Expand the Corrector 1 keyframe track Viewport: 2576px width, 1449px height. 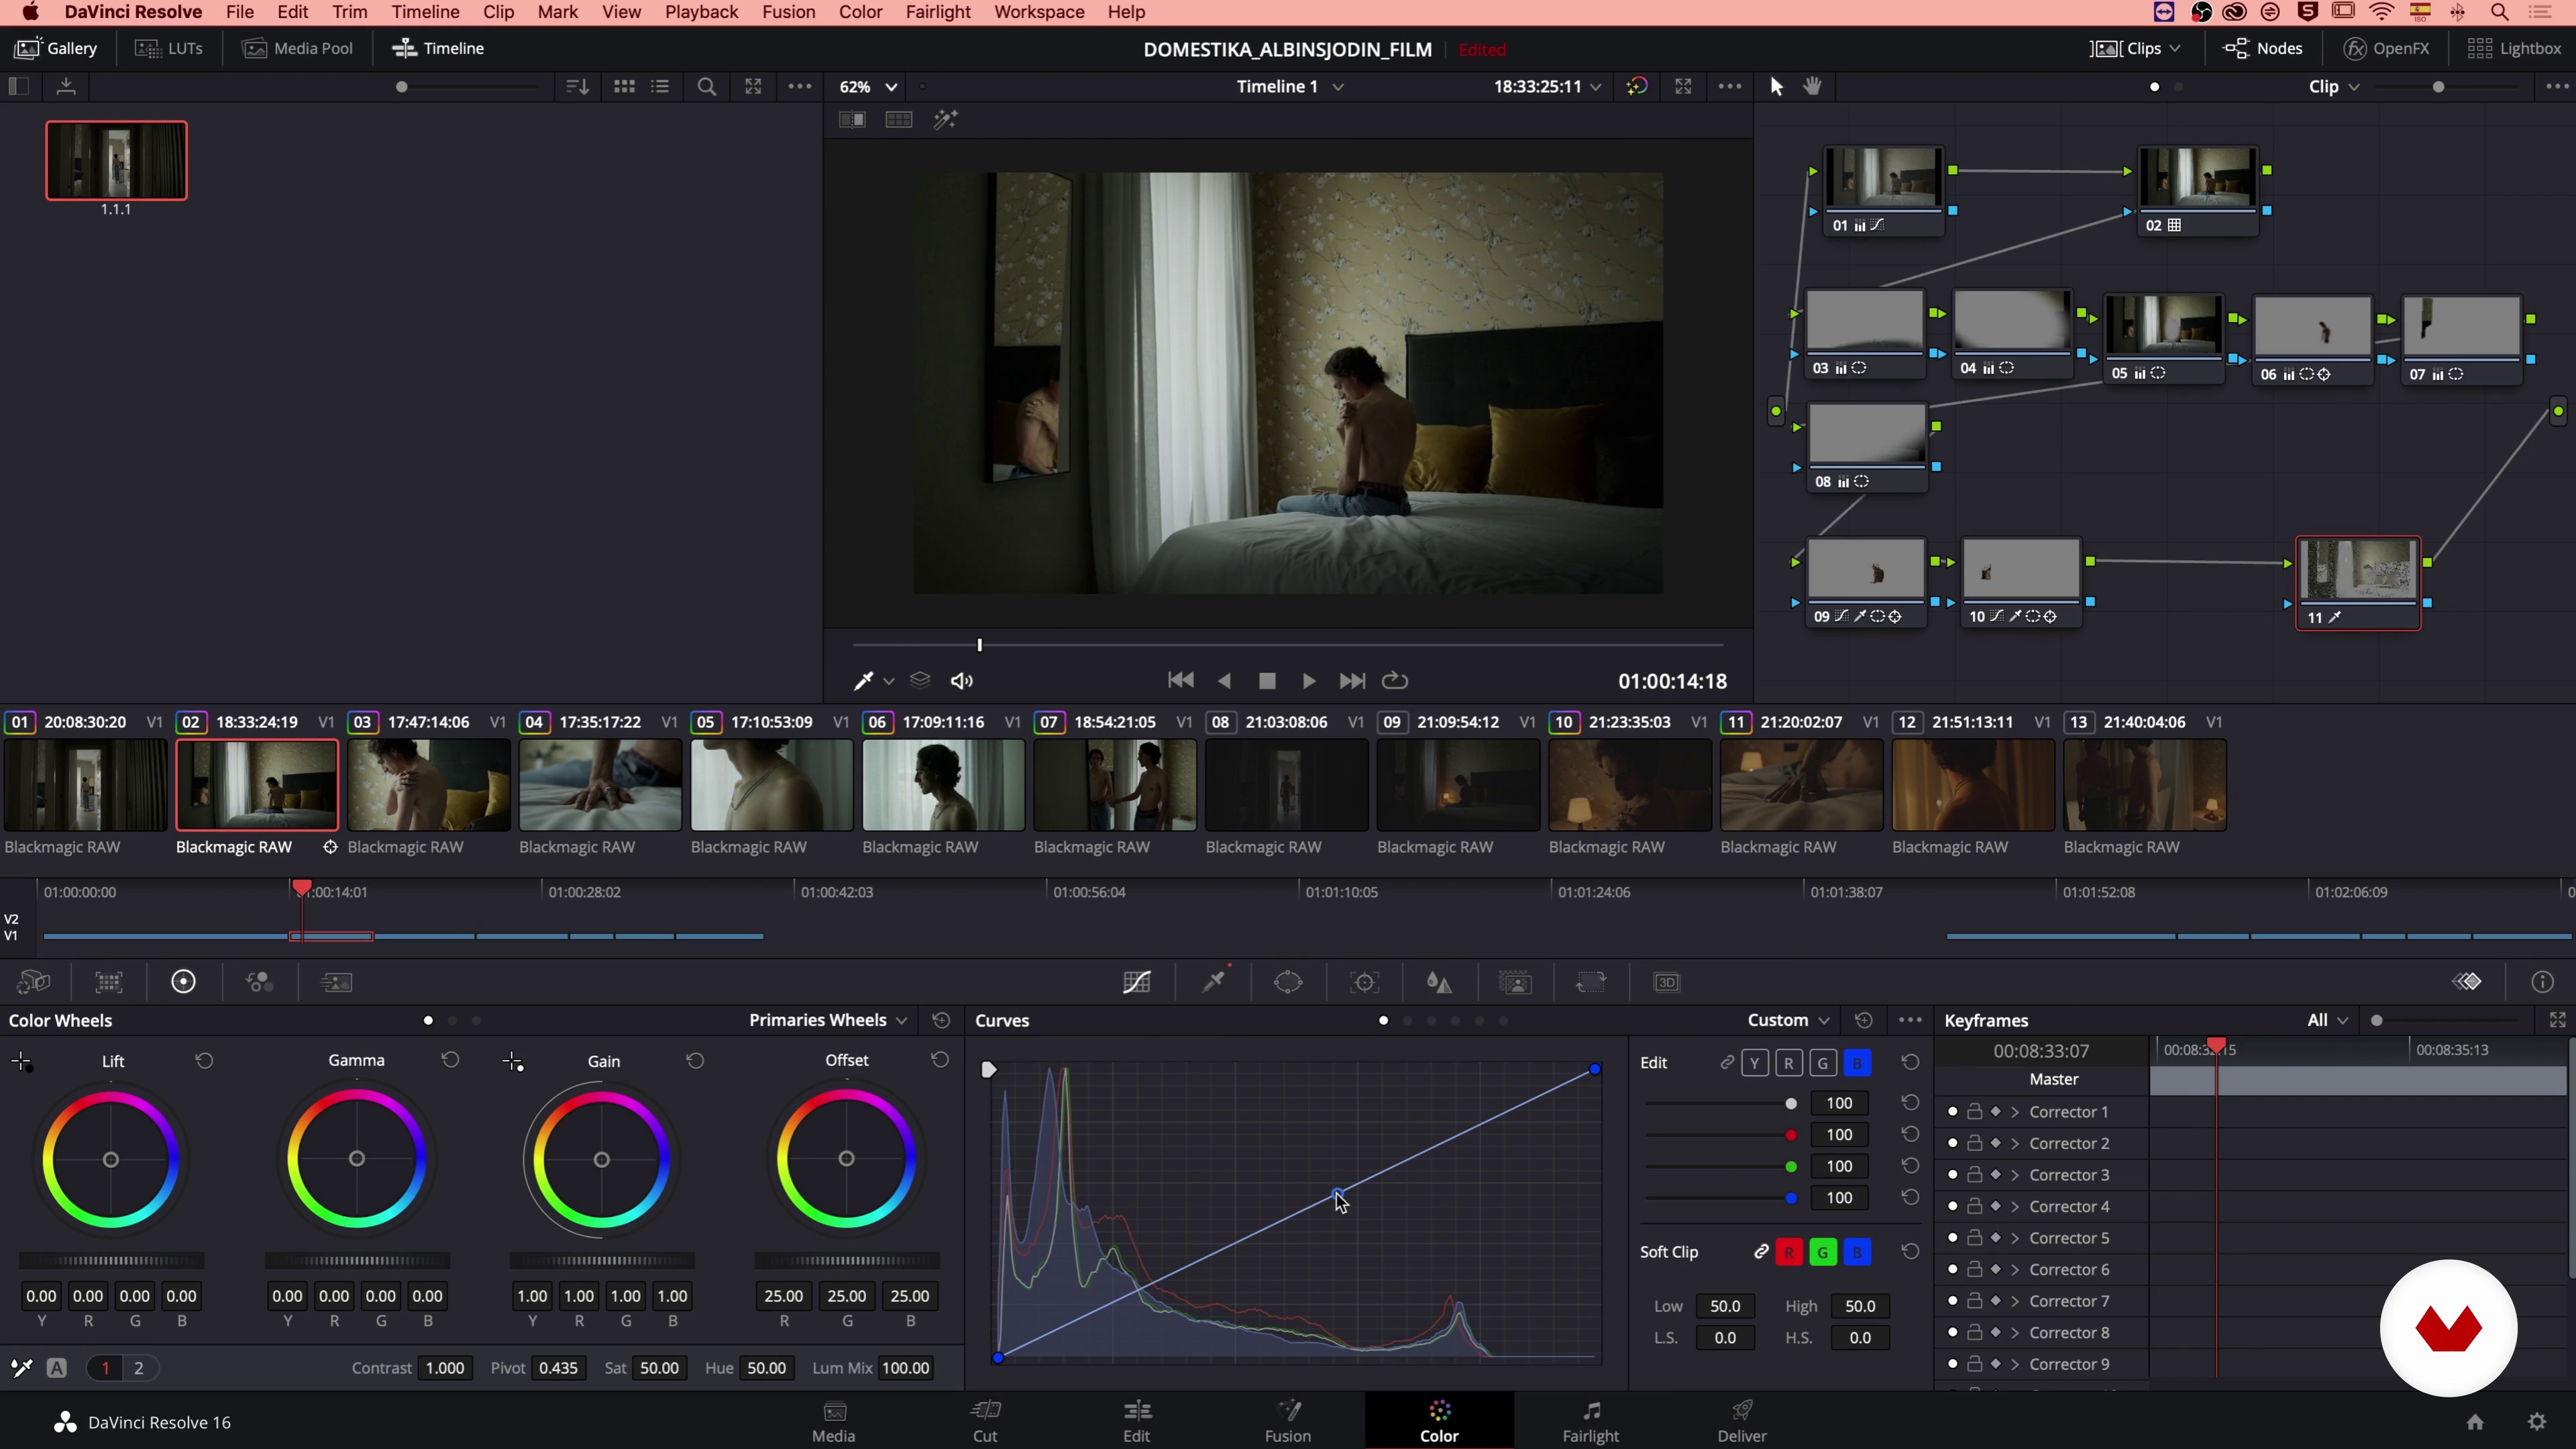coord(2015,1112)
